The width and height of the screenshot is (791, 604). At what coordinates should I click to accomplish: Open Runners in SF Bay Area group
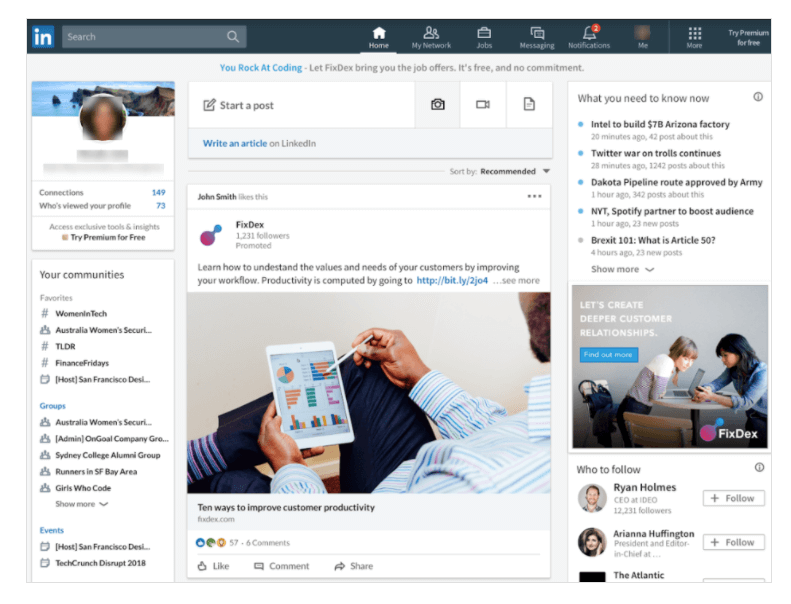(89, 471)
